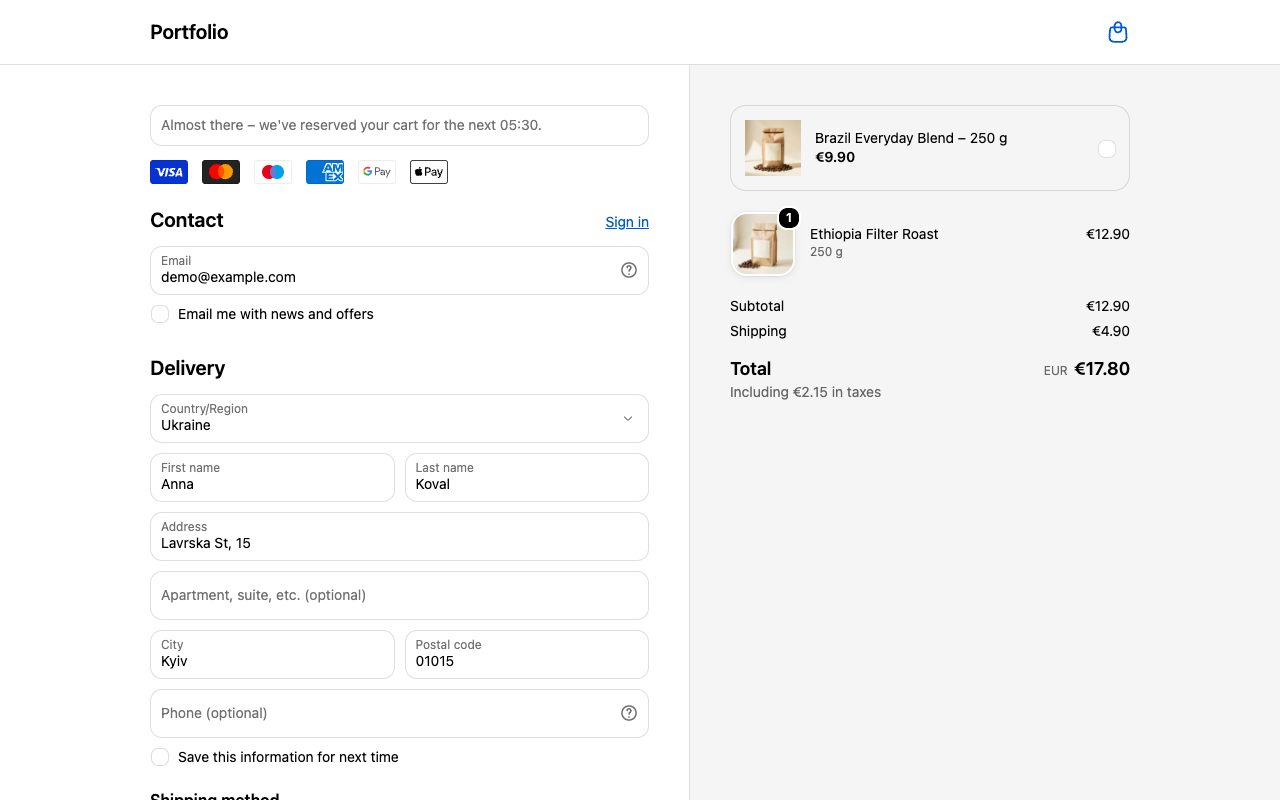Go to the Portfolio home link

point(189,32)
